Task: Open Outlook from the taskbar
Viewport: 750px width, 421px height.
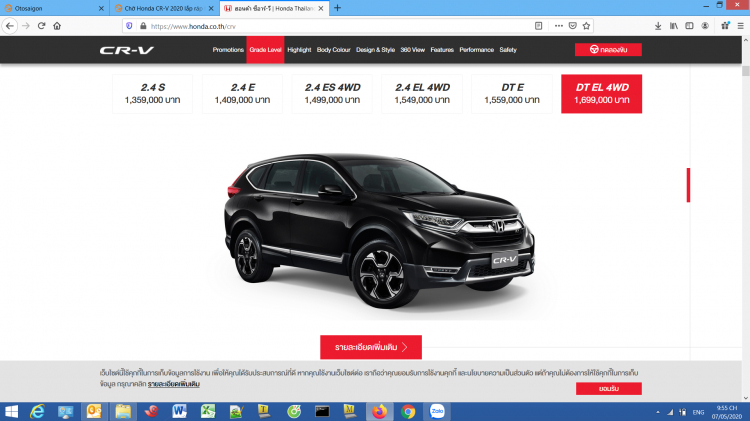Action: click(94, 411)
